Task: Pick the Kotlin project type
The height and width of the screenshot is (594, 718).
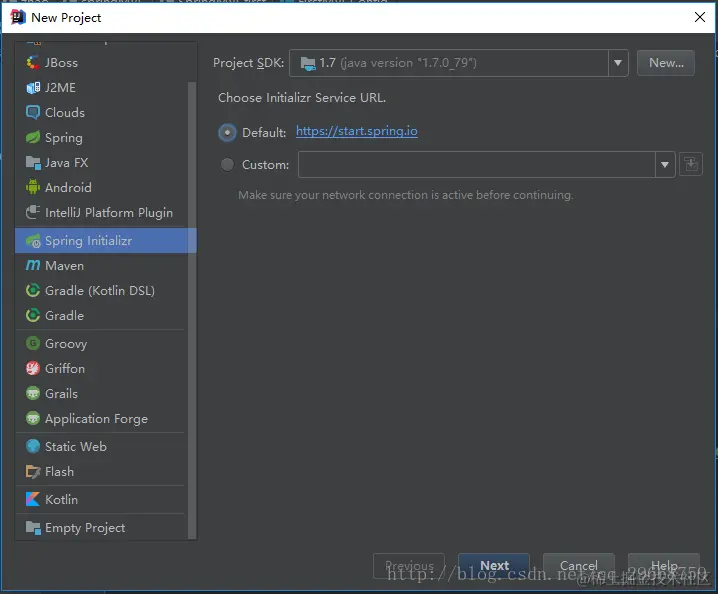Action: pyautogui.click(x=102, y=499)
